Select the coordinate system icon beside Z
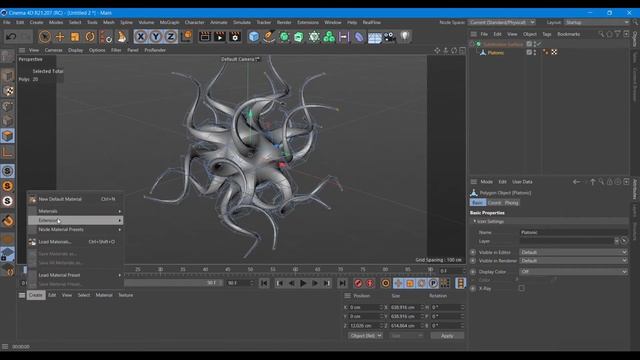640x360 pixels. pos(186,37)
